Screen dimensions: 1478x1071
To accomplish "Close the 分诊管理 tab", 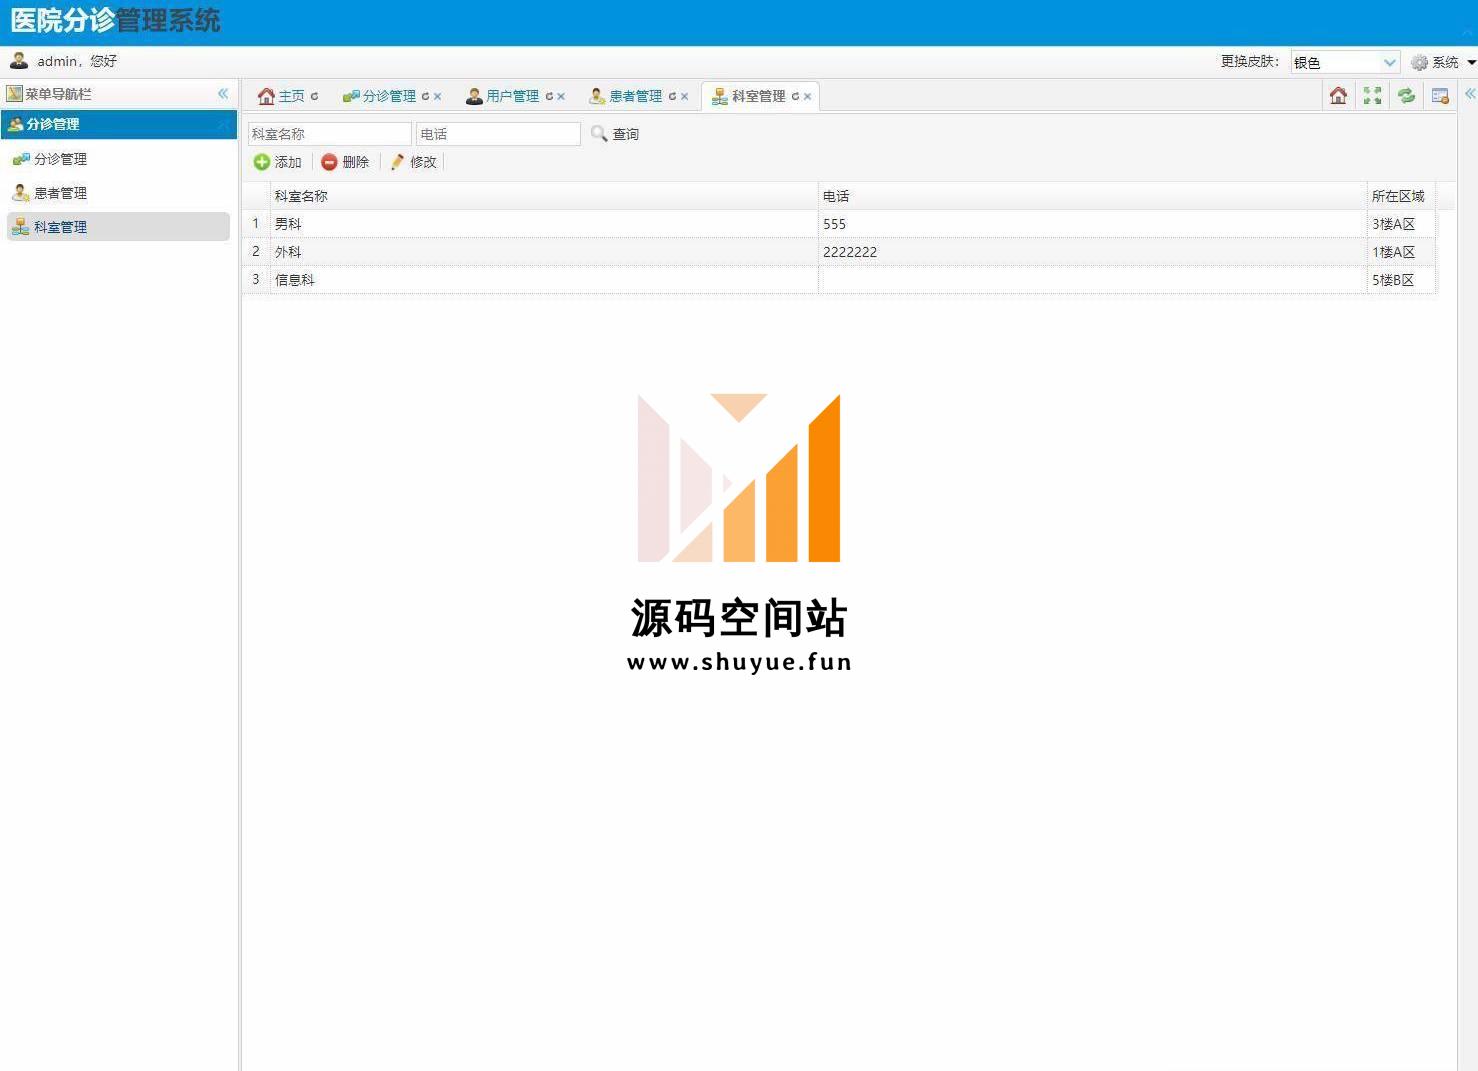I will pyautogui.click(x=437, y=96).
